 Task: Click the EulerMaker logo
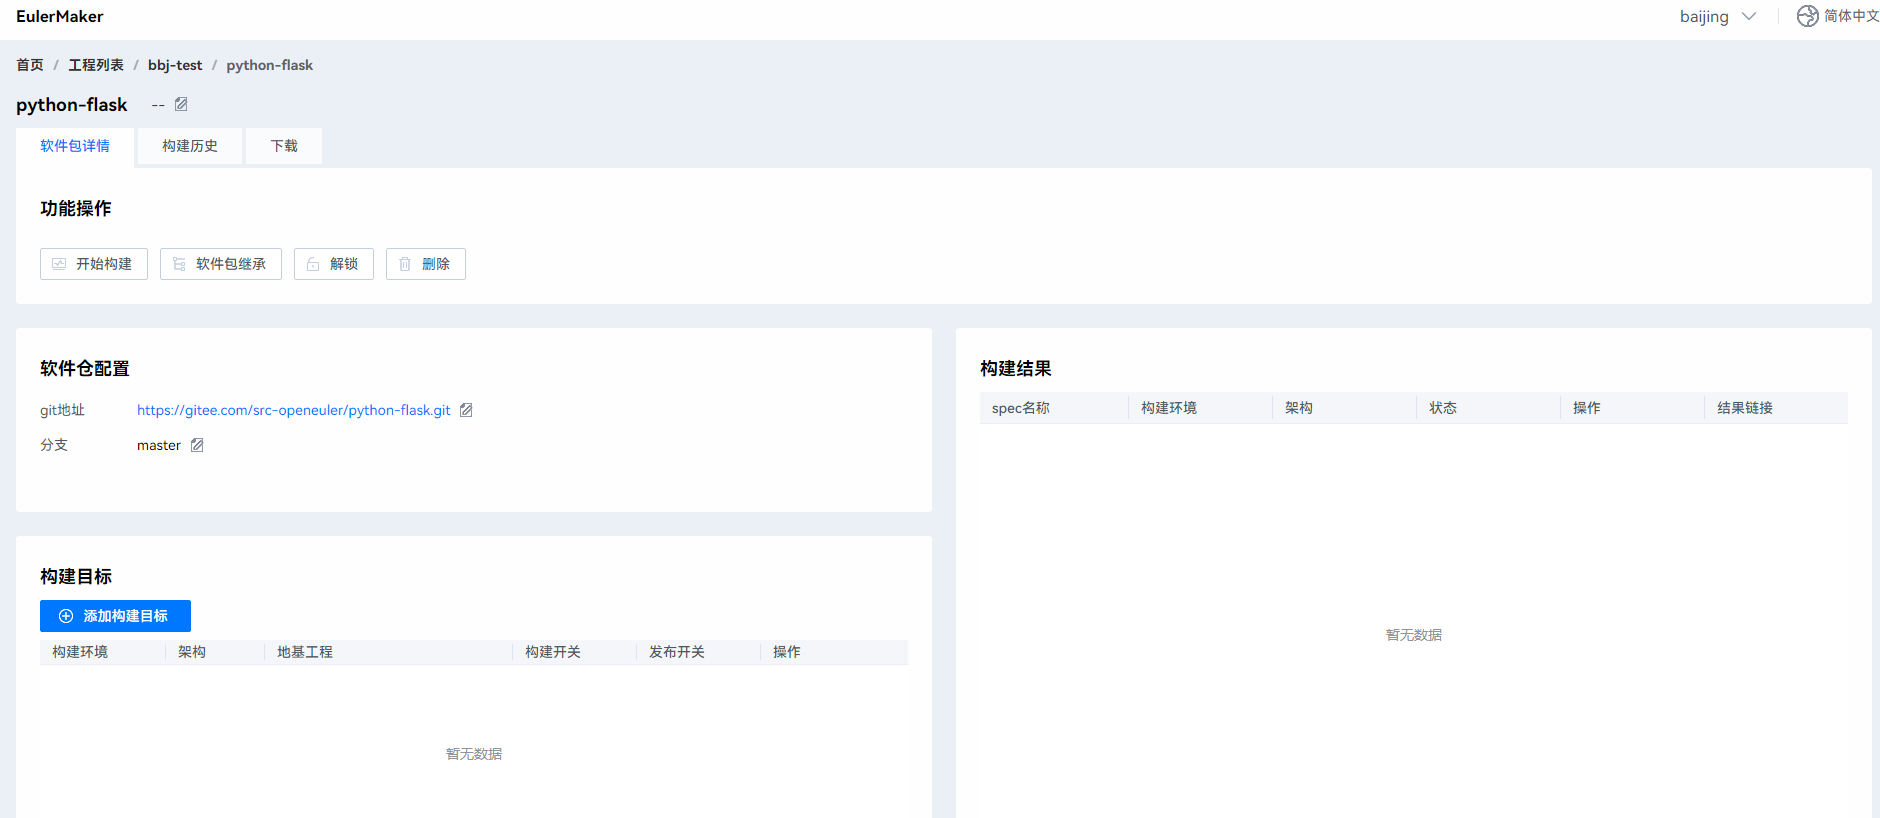point(60,16)
